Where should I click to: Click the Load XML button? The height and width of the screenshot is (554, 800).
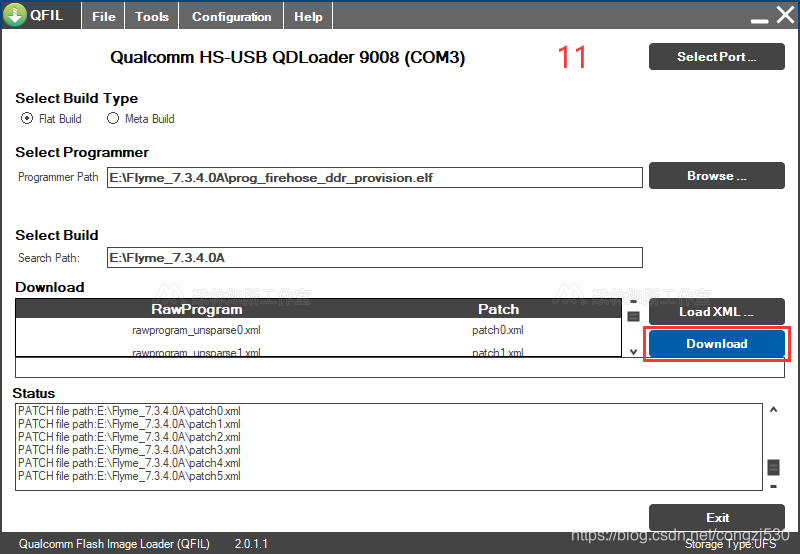716,312
